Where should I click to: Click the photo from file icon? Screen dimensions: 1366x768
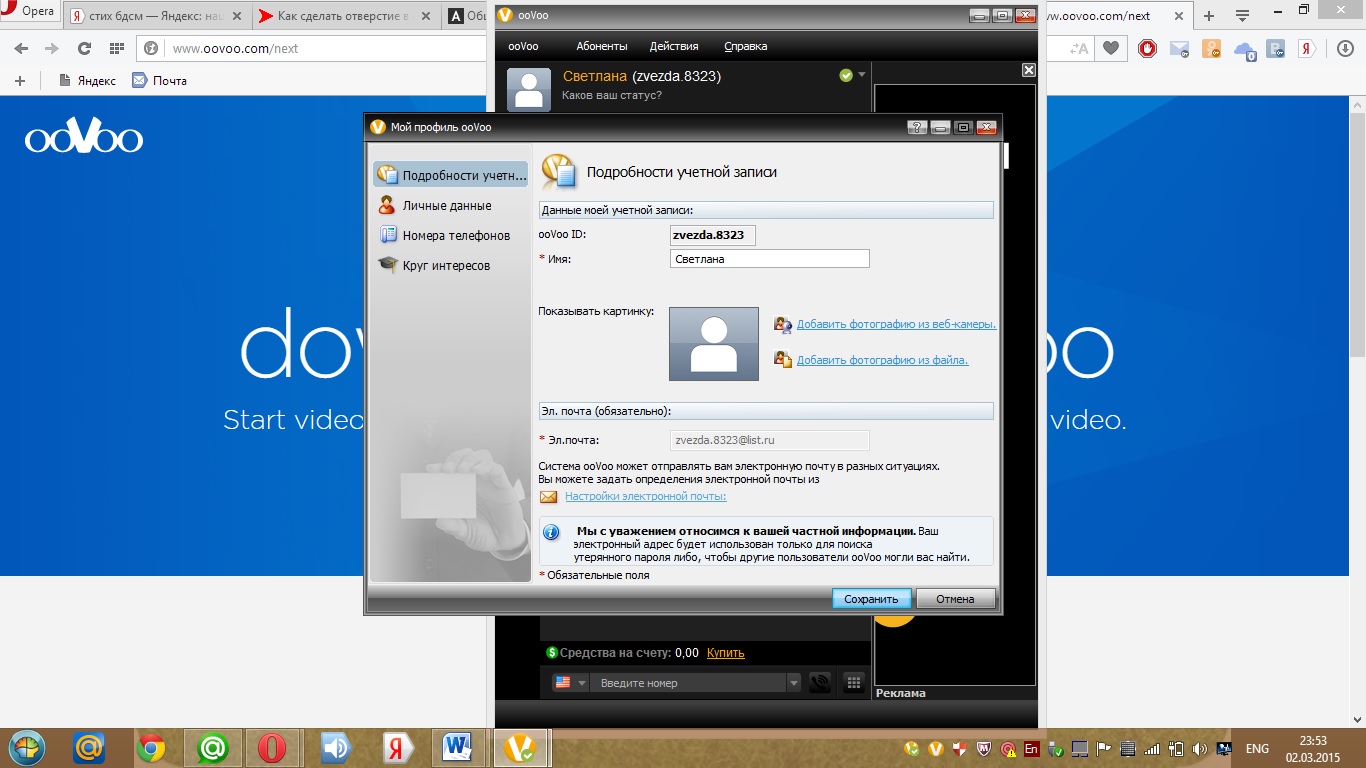click(783, 359)
